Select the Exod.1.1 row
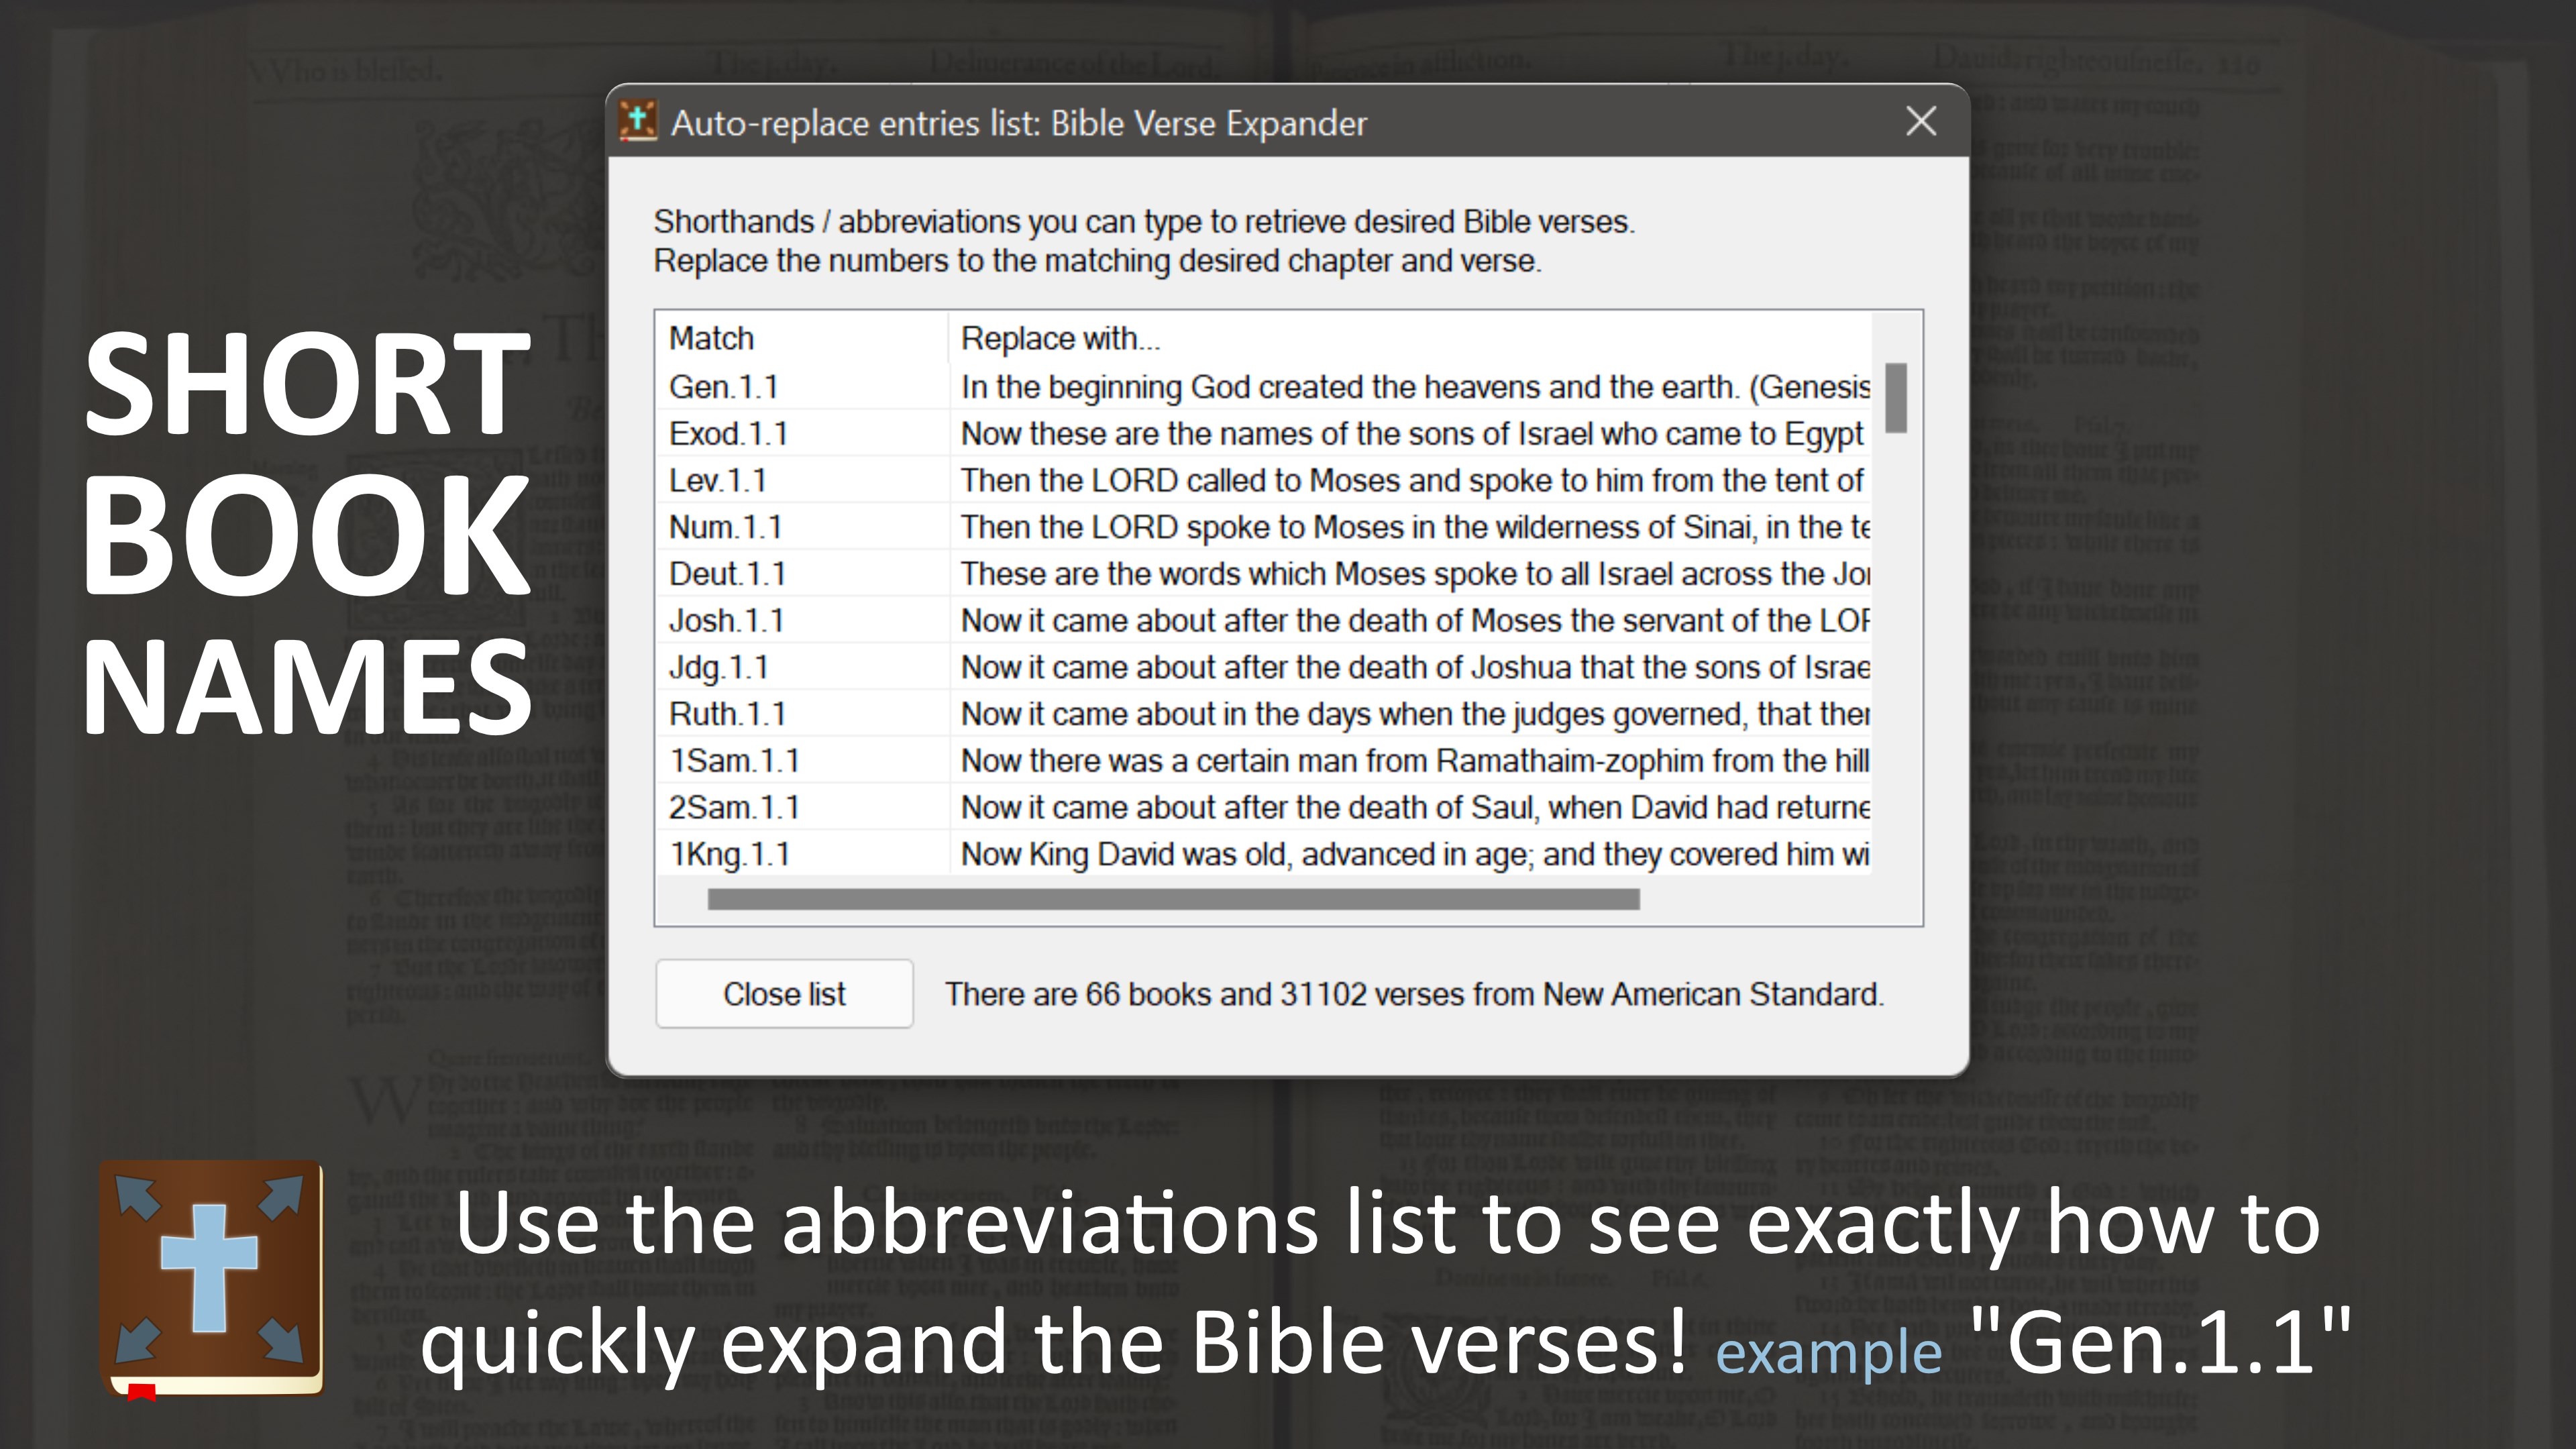The width and height of the screenshot is (2576, 1449). [728, 434]
